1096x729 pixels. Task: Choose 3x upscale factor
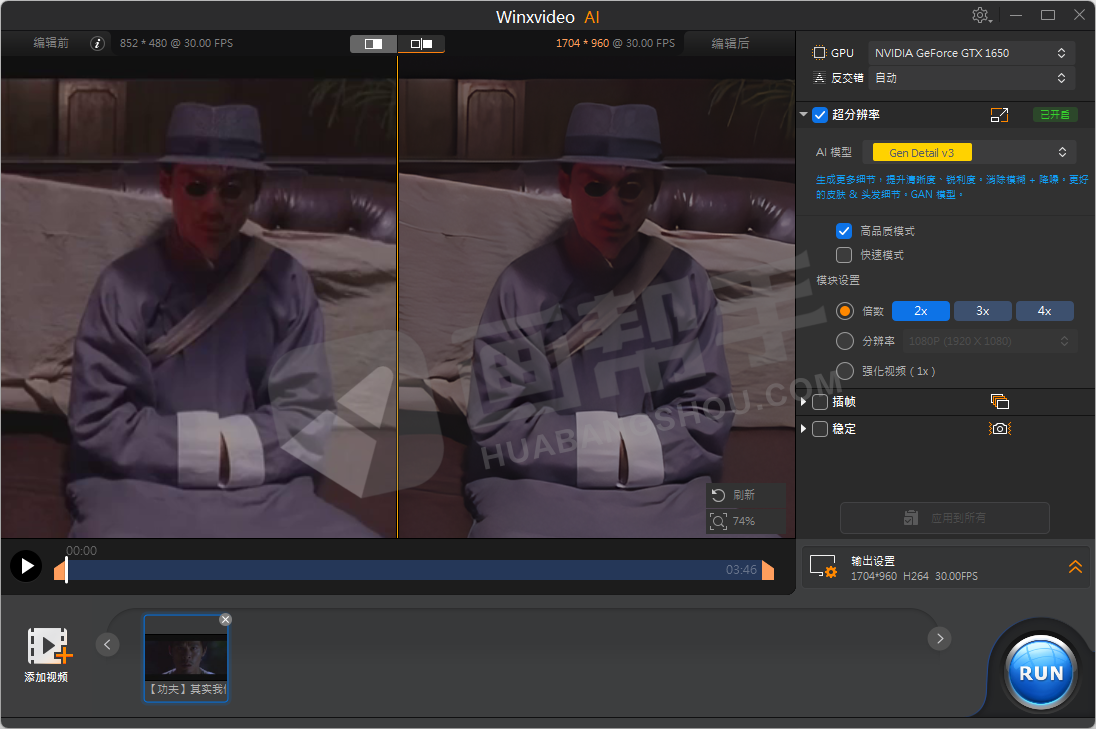(x=982, y=311)
